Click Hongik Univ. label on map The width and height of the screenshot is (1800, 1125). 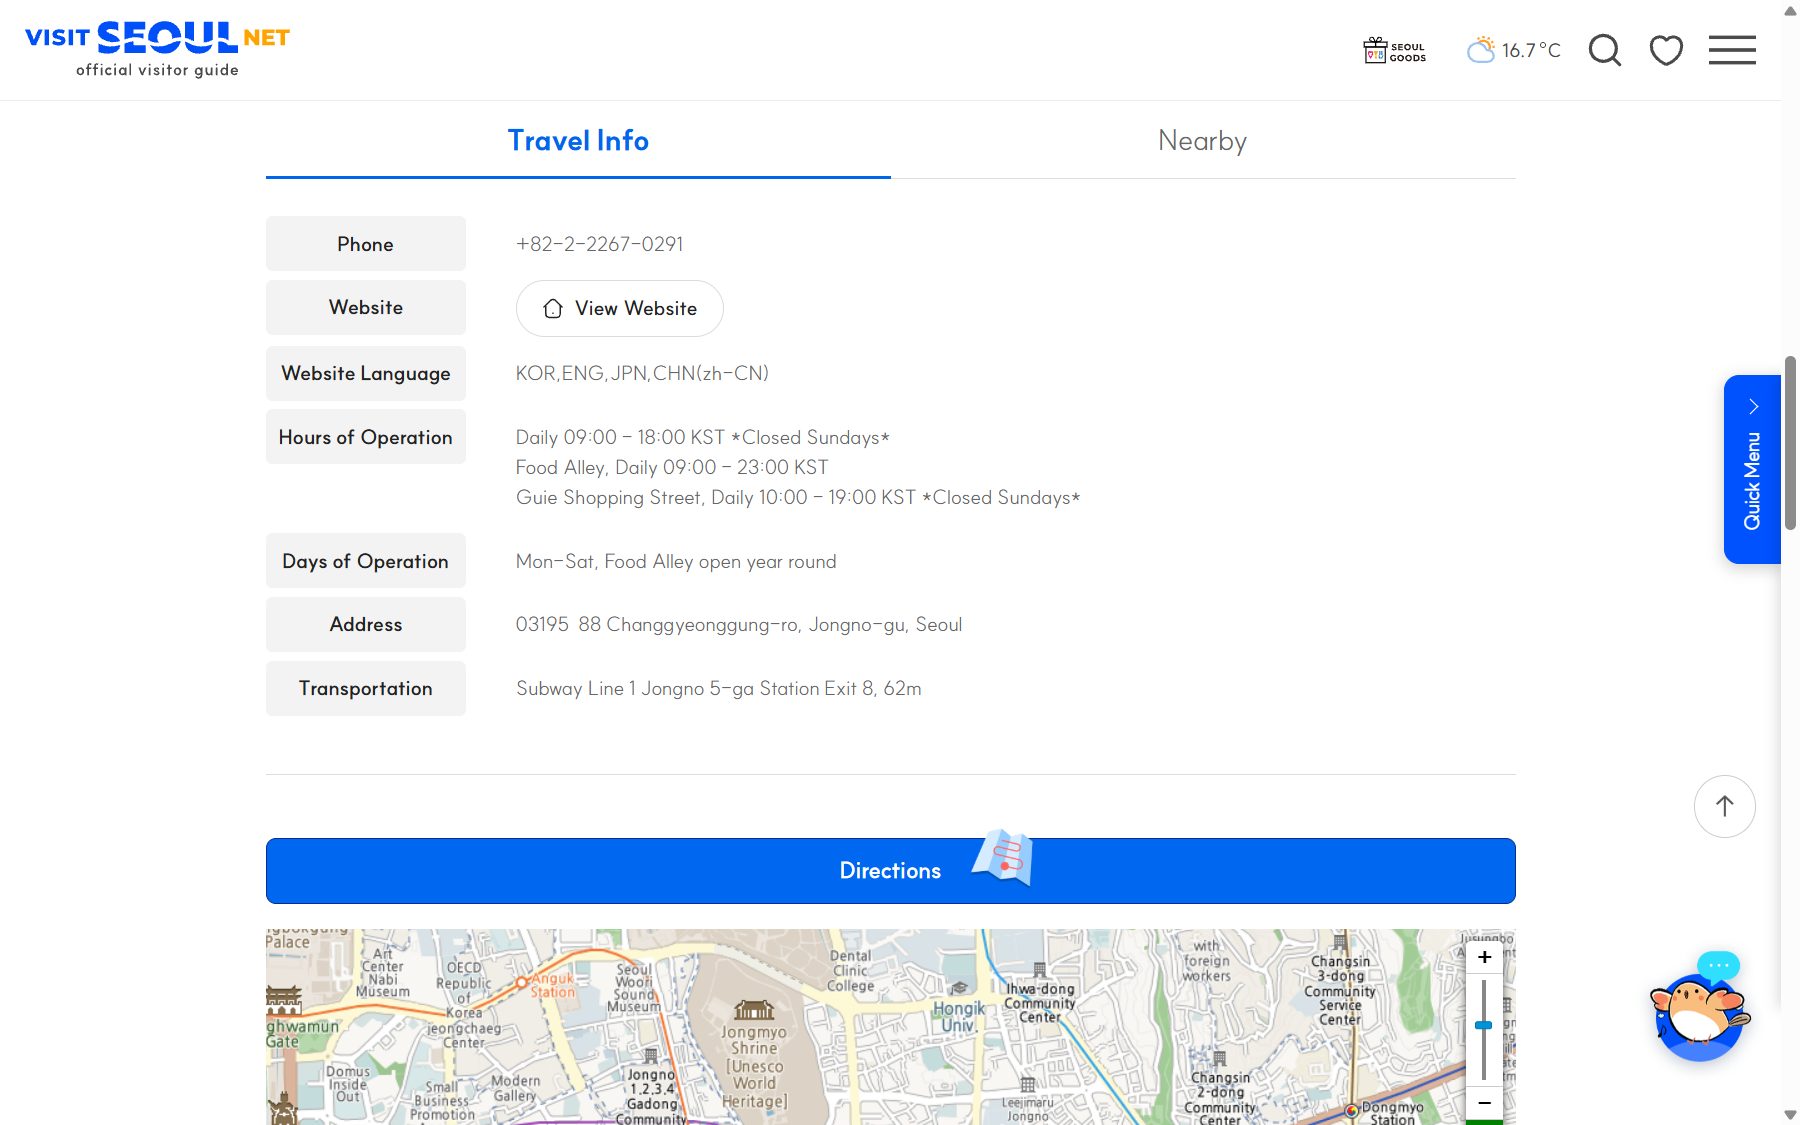(x=958, y=1016)
